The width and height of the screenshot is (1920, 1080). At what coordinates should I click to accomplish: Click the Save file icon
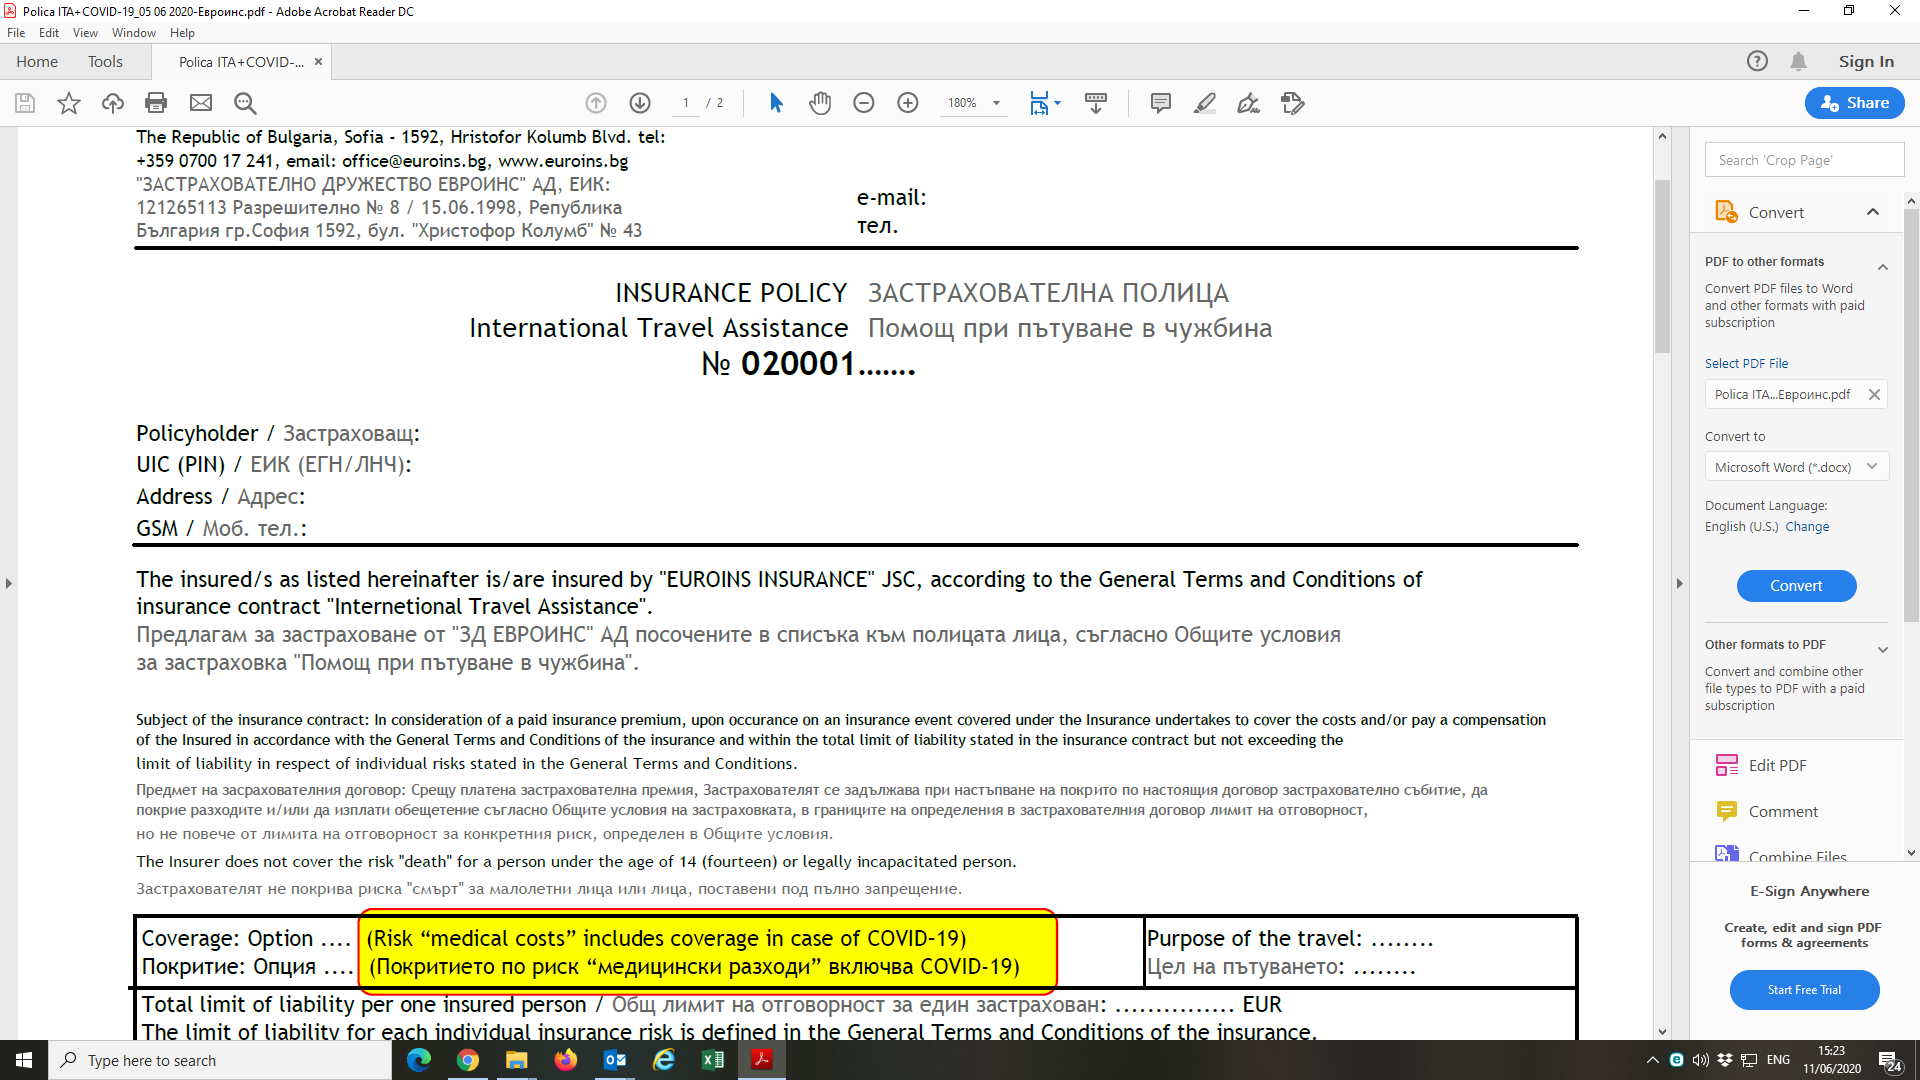coord(25,103)
